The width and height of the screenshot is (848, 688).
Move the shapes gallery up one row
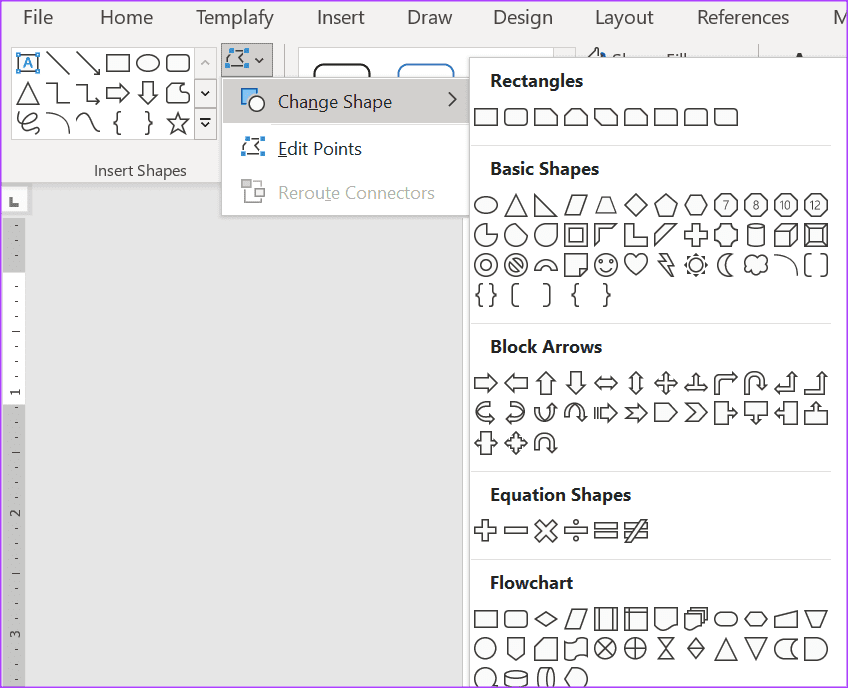[x=206, y=63]
